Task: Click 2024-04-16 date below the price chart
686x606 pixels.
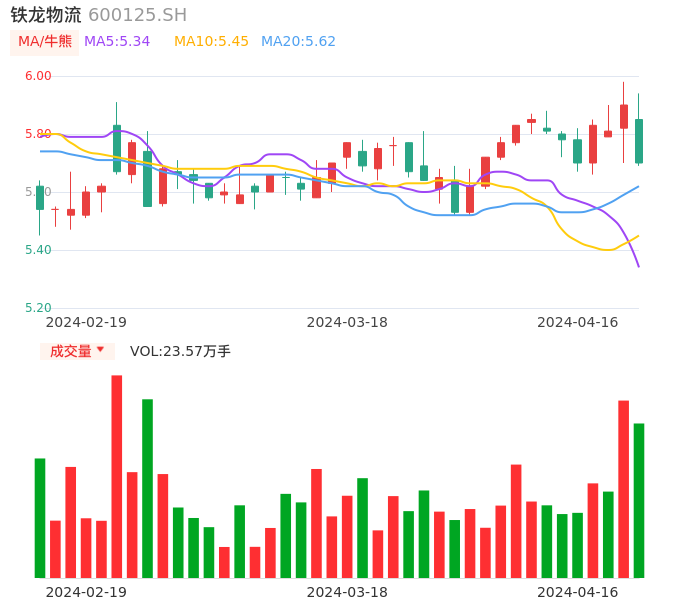Action: click(578, 322)
